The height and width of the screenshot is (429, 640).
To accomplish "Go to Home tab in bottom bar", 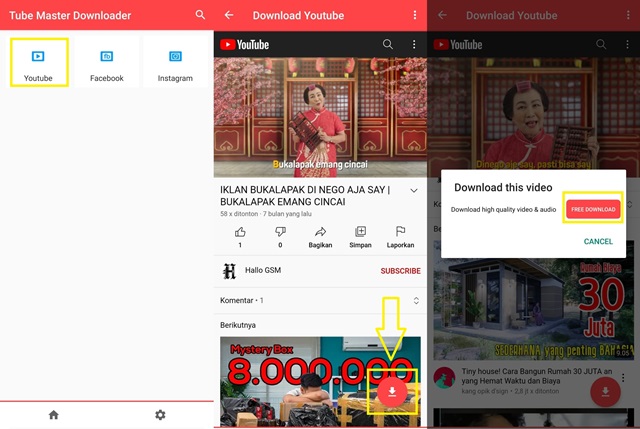I will (53, 415).
